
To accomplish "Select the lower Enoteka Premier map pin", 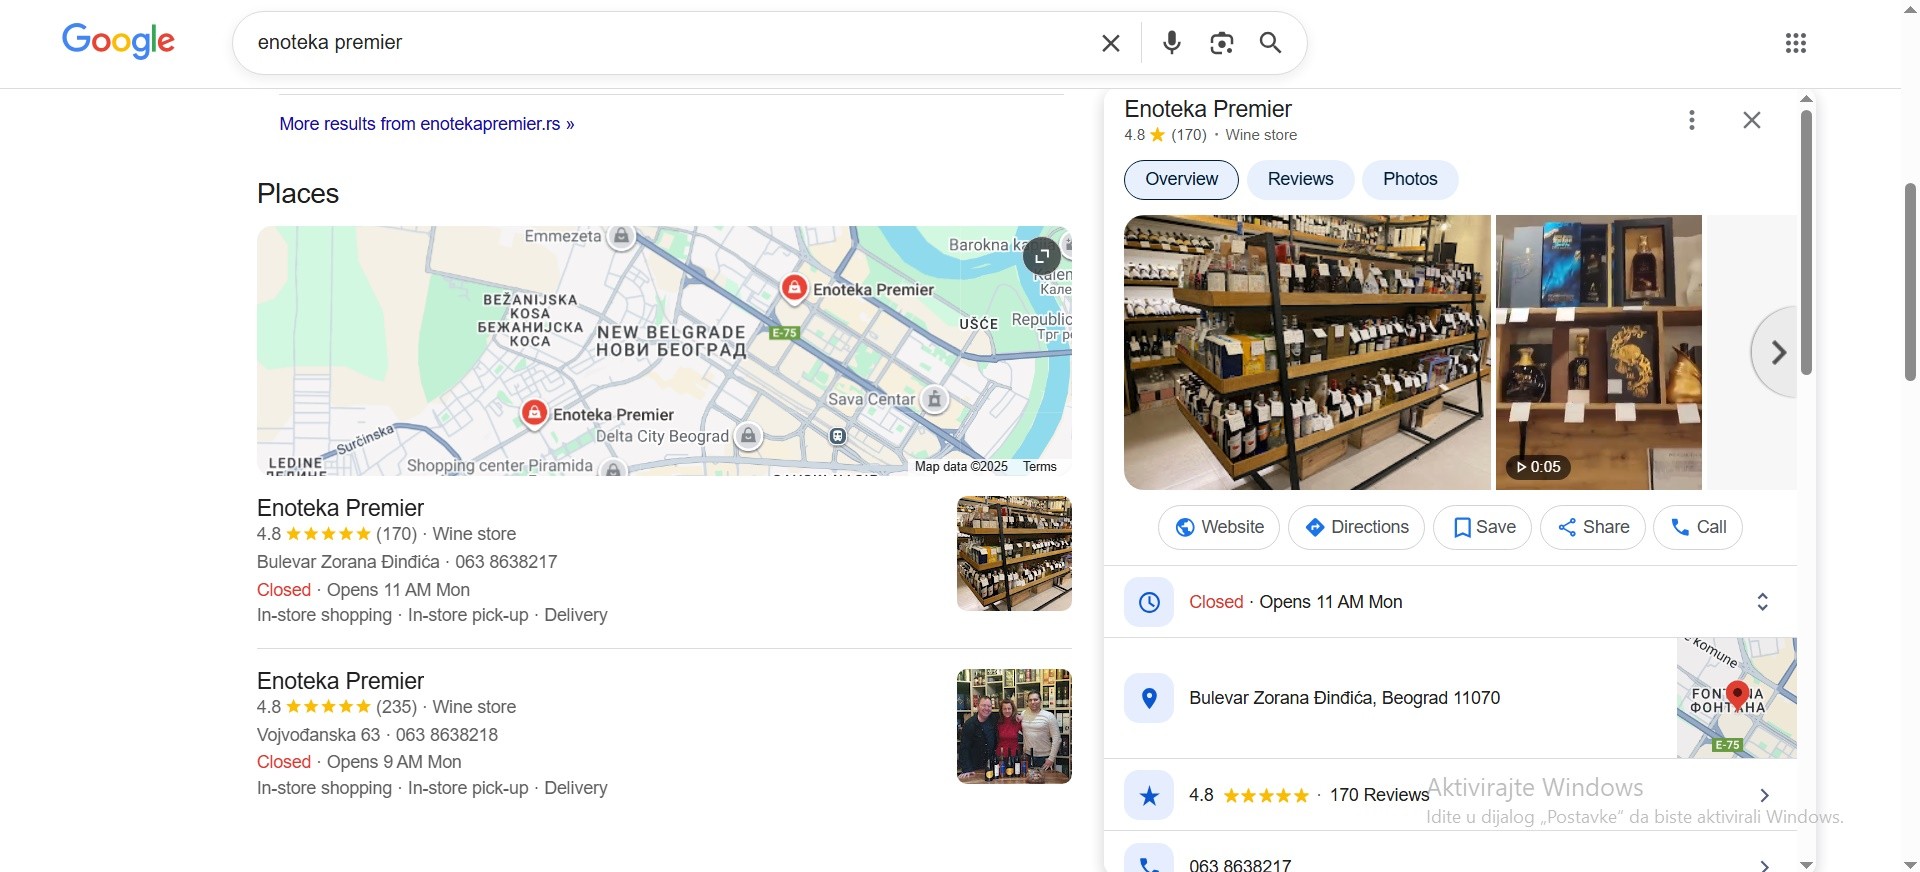I will (x=534, y=413).
